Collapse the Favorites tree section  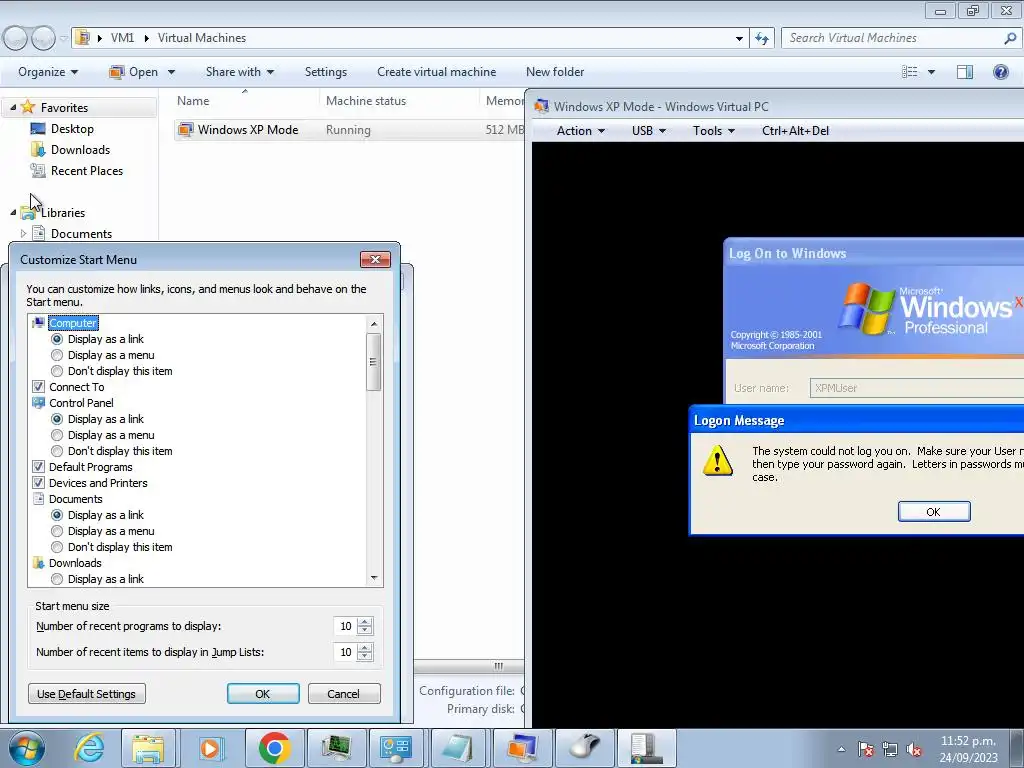[13, 108]
